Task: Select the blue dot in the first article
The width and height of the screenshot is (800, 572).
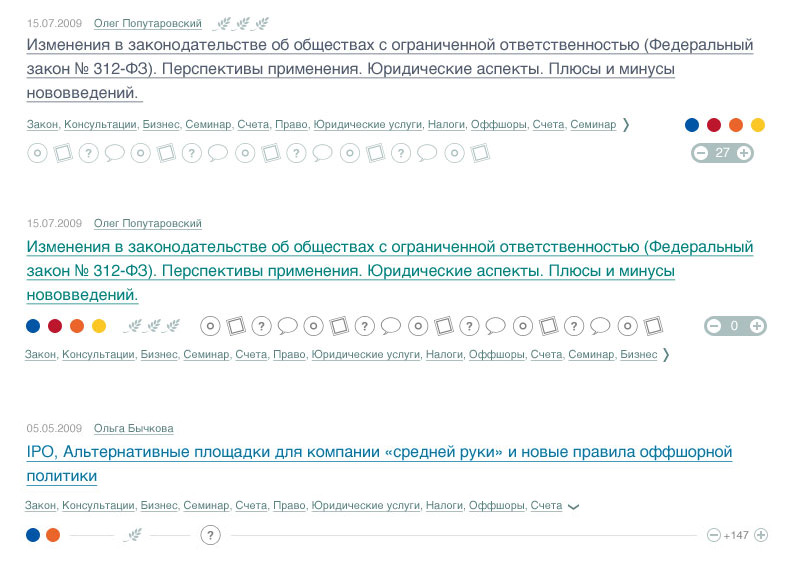Action: 692,125
